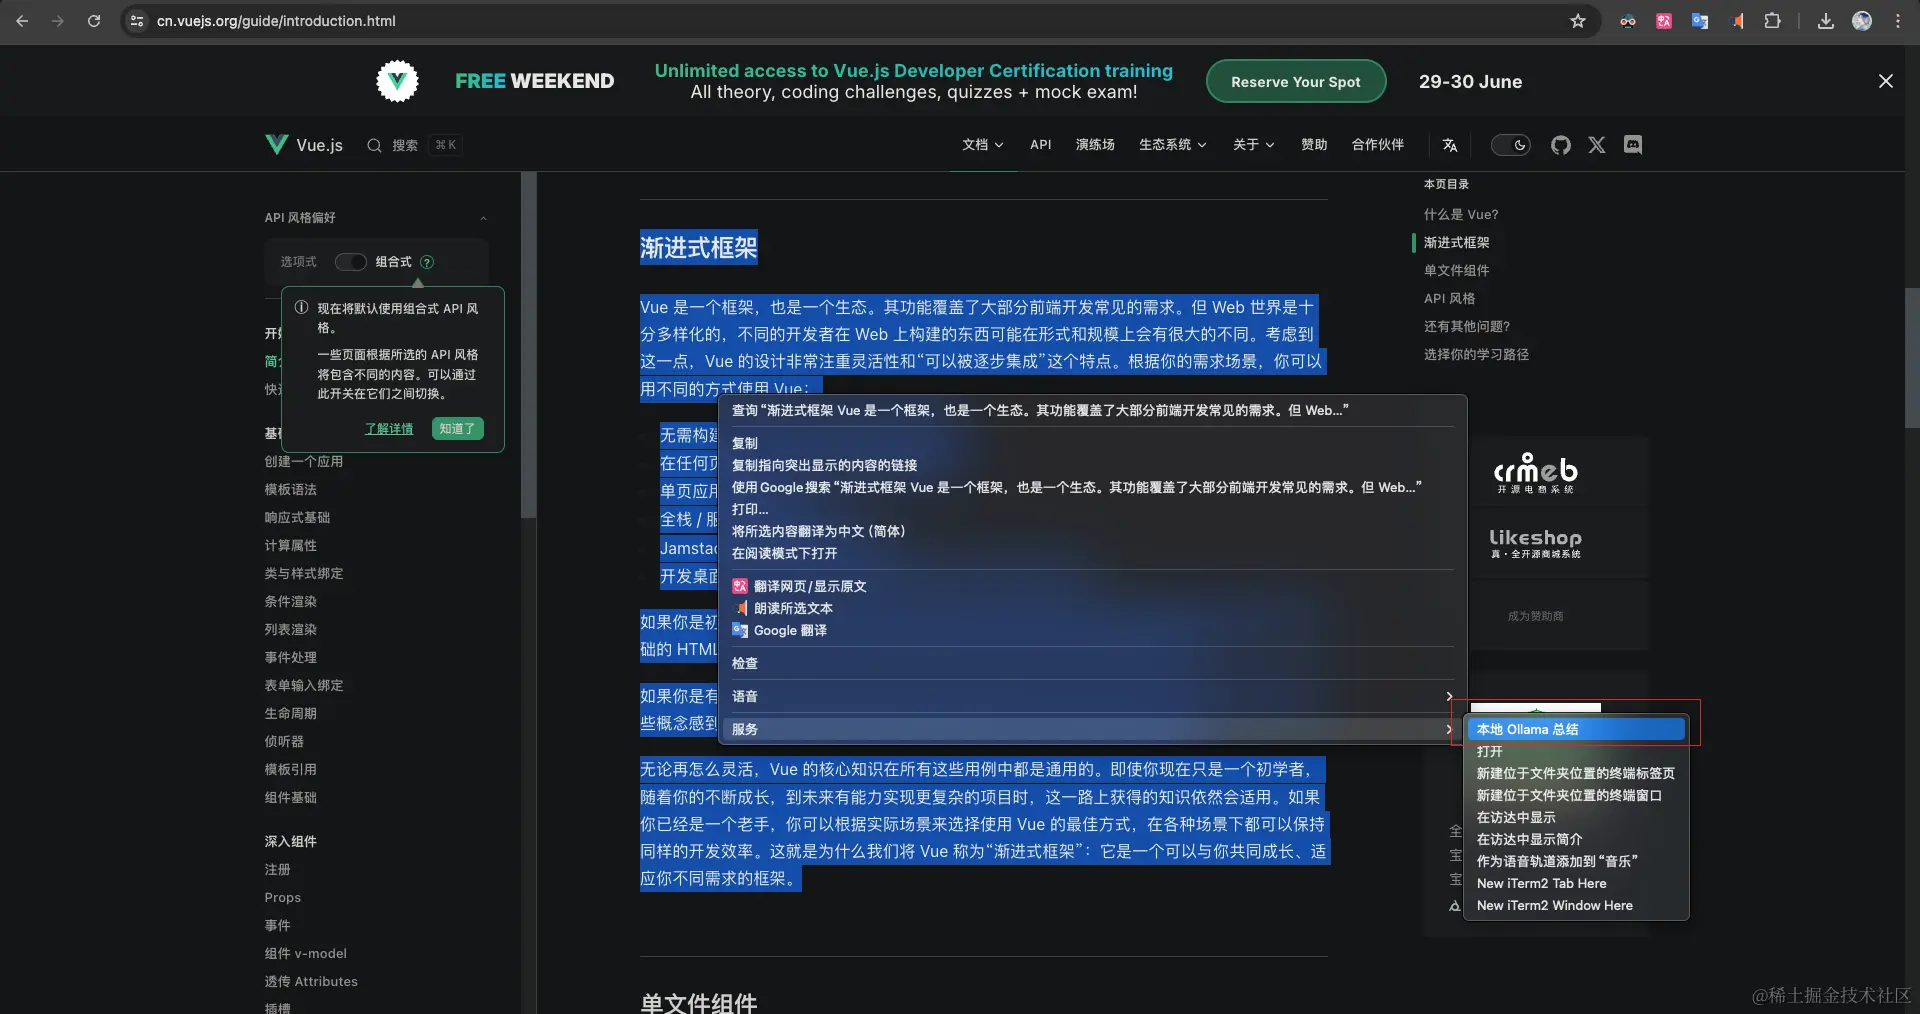Open Vue X (Twitter) icon link
1920x1014 pixels.
pos(1597,145)
